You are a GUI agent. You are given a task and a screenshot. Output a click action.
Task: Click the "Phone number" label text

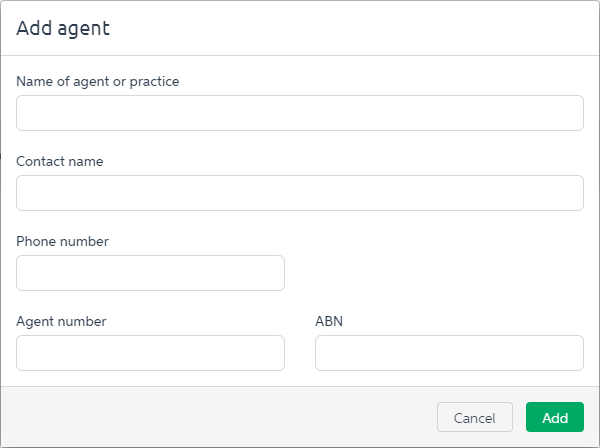click(x=63, y=241)
